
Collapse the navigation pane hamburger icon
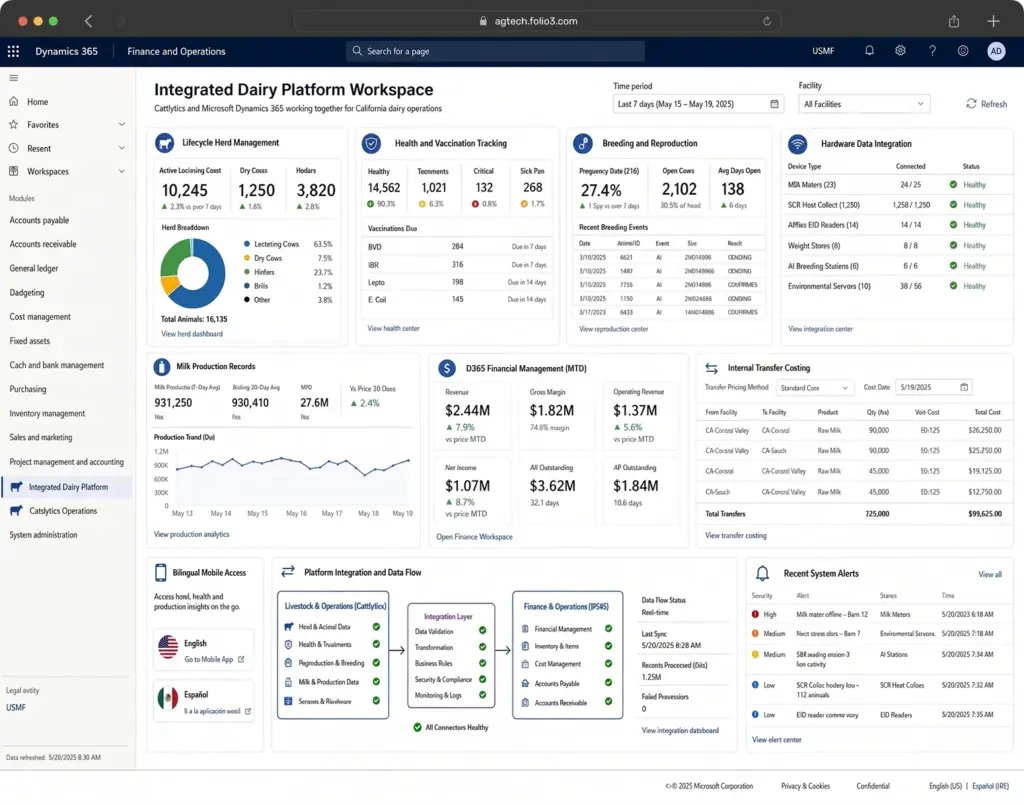14,78
